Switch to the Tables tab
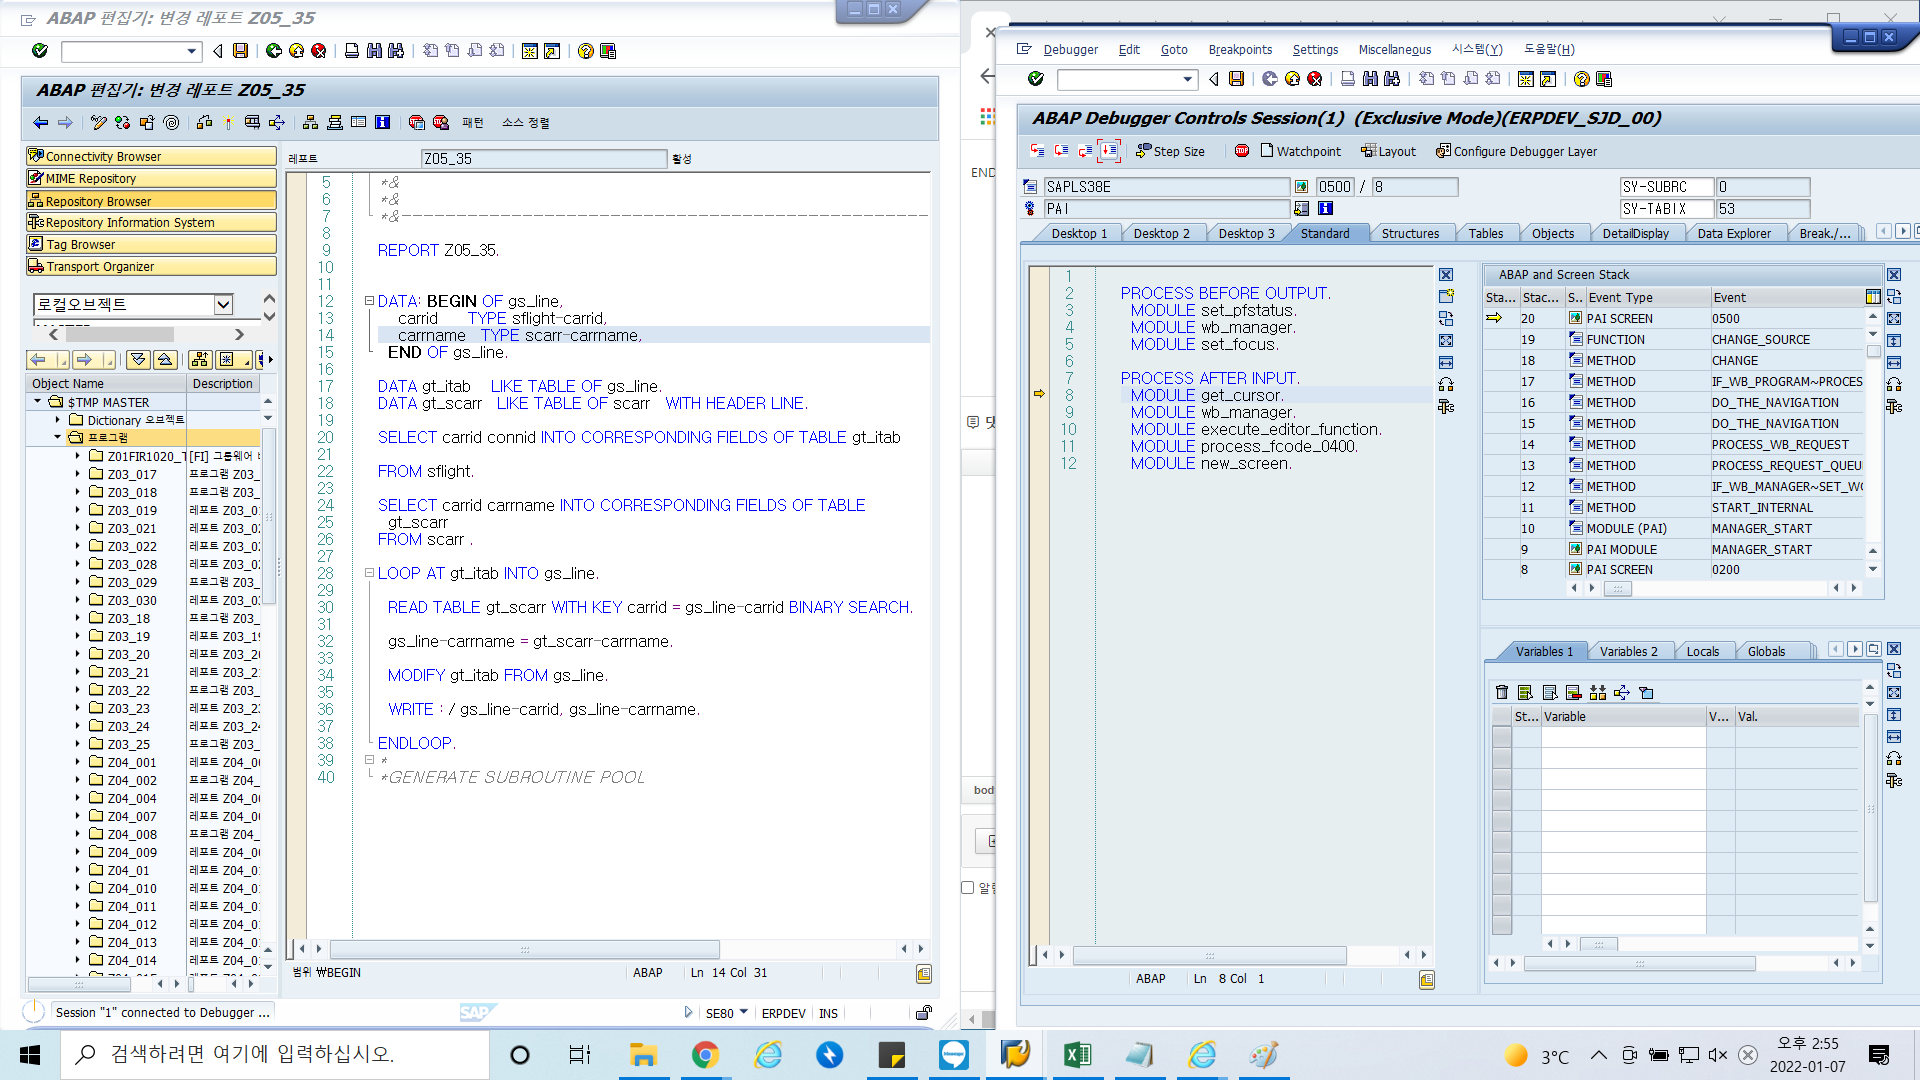Image resolution: width=1920 pixels, height=1080 pixels. (x=1485, y=233)
